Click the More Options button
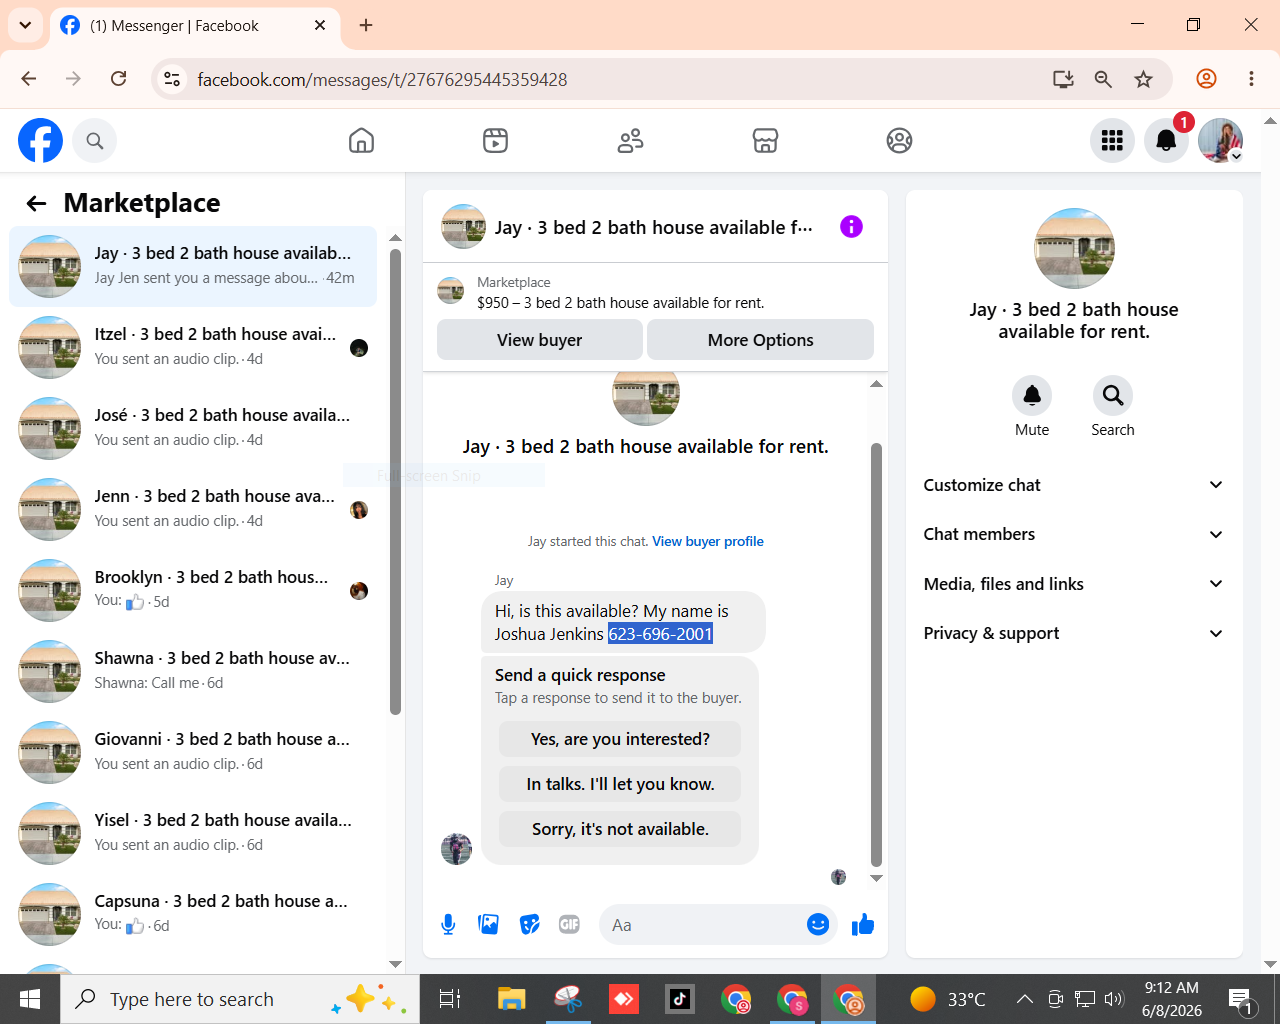Image resolution: width=1280 pixels, height=1024 pixels. [760, 340]
